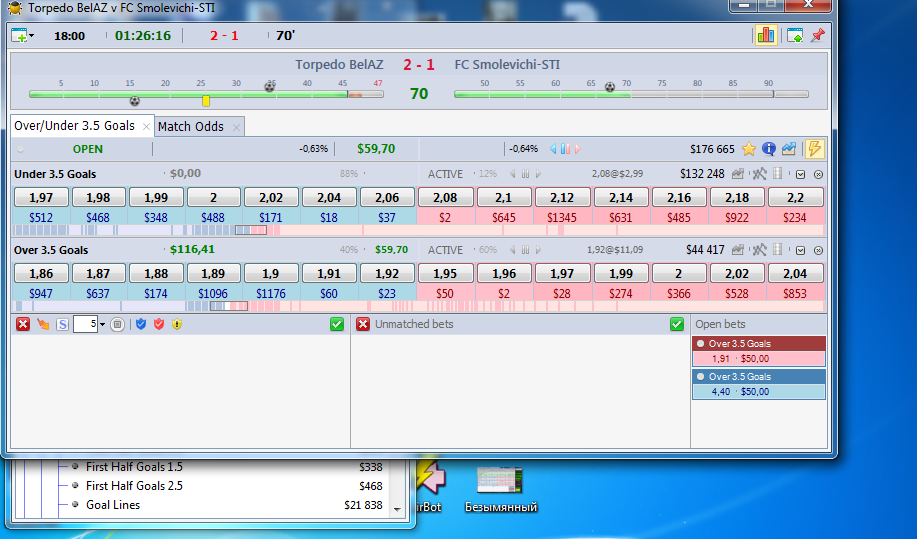Click the stake input field showing 5
Viewport: 917px width, 539px height.
pyautogui.click(x=85, y=324)
